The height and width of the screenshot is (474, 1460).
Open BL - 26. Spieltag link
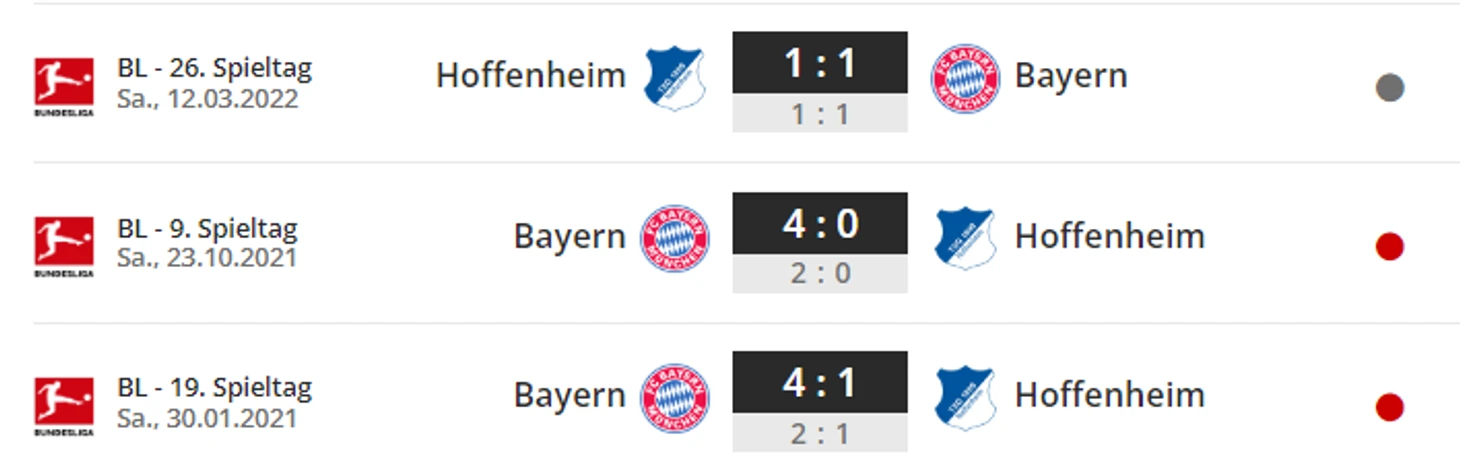click(215, 69)
